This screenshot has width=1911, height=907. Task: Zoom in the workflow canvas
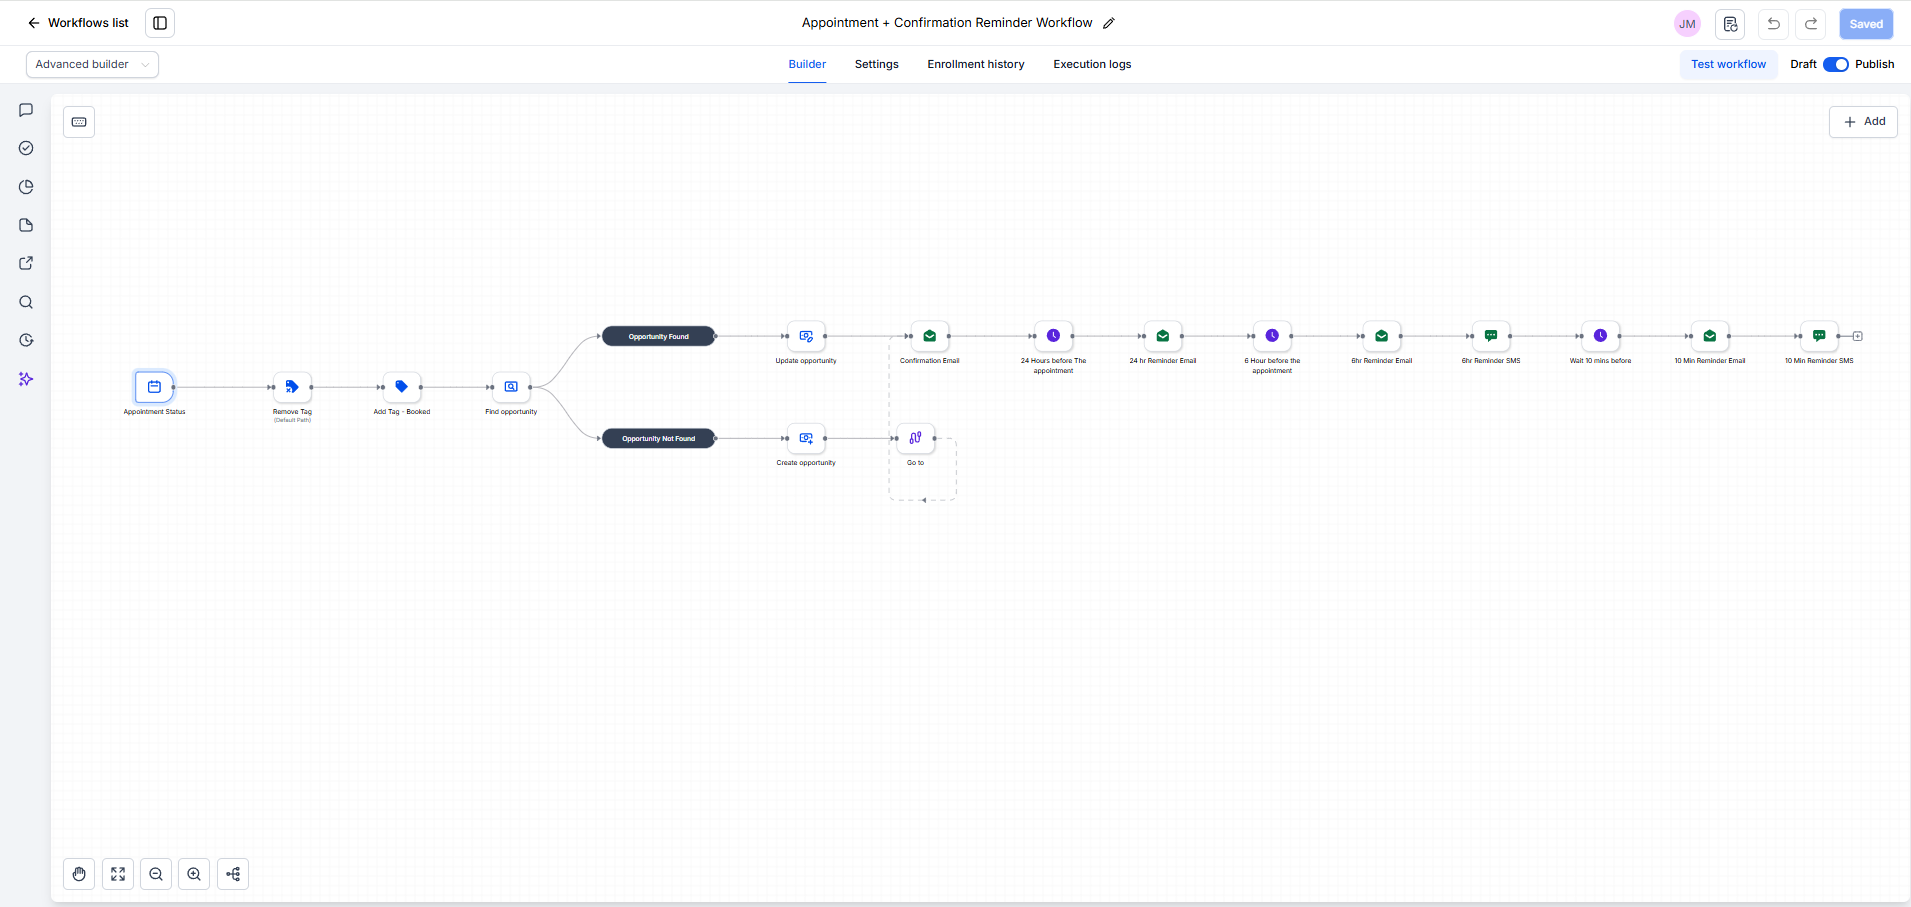click(x=194, y=874)
